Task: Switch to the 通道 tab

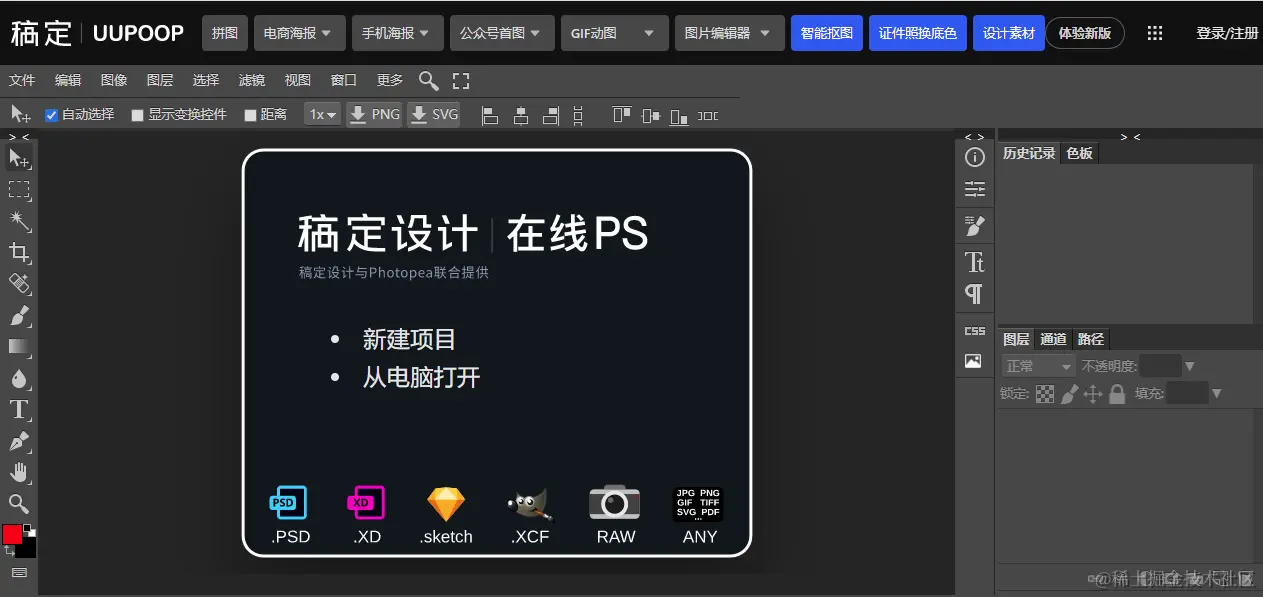Action: coord(1053,339)
